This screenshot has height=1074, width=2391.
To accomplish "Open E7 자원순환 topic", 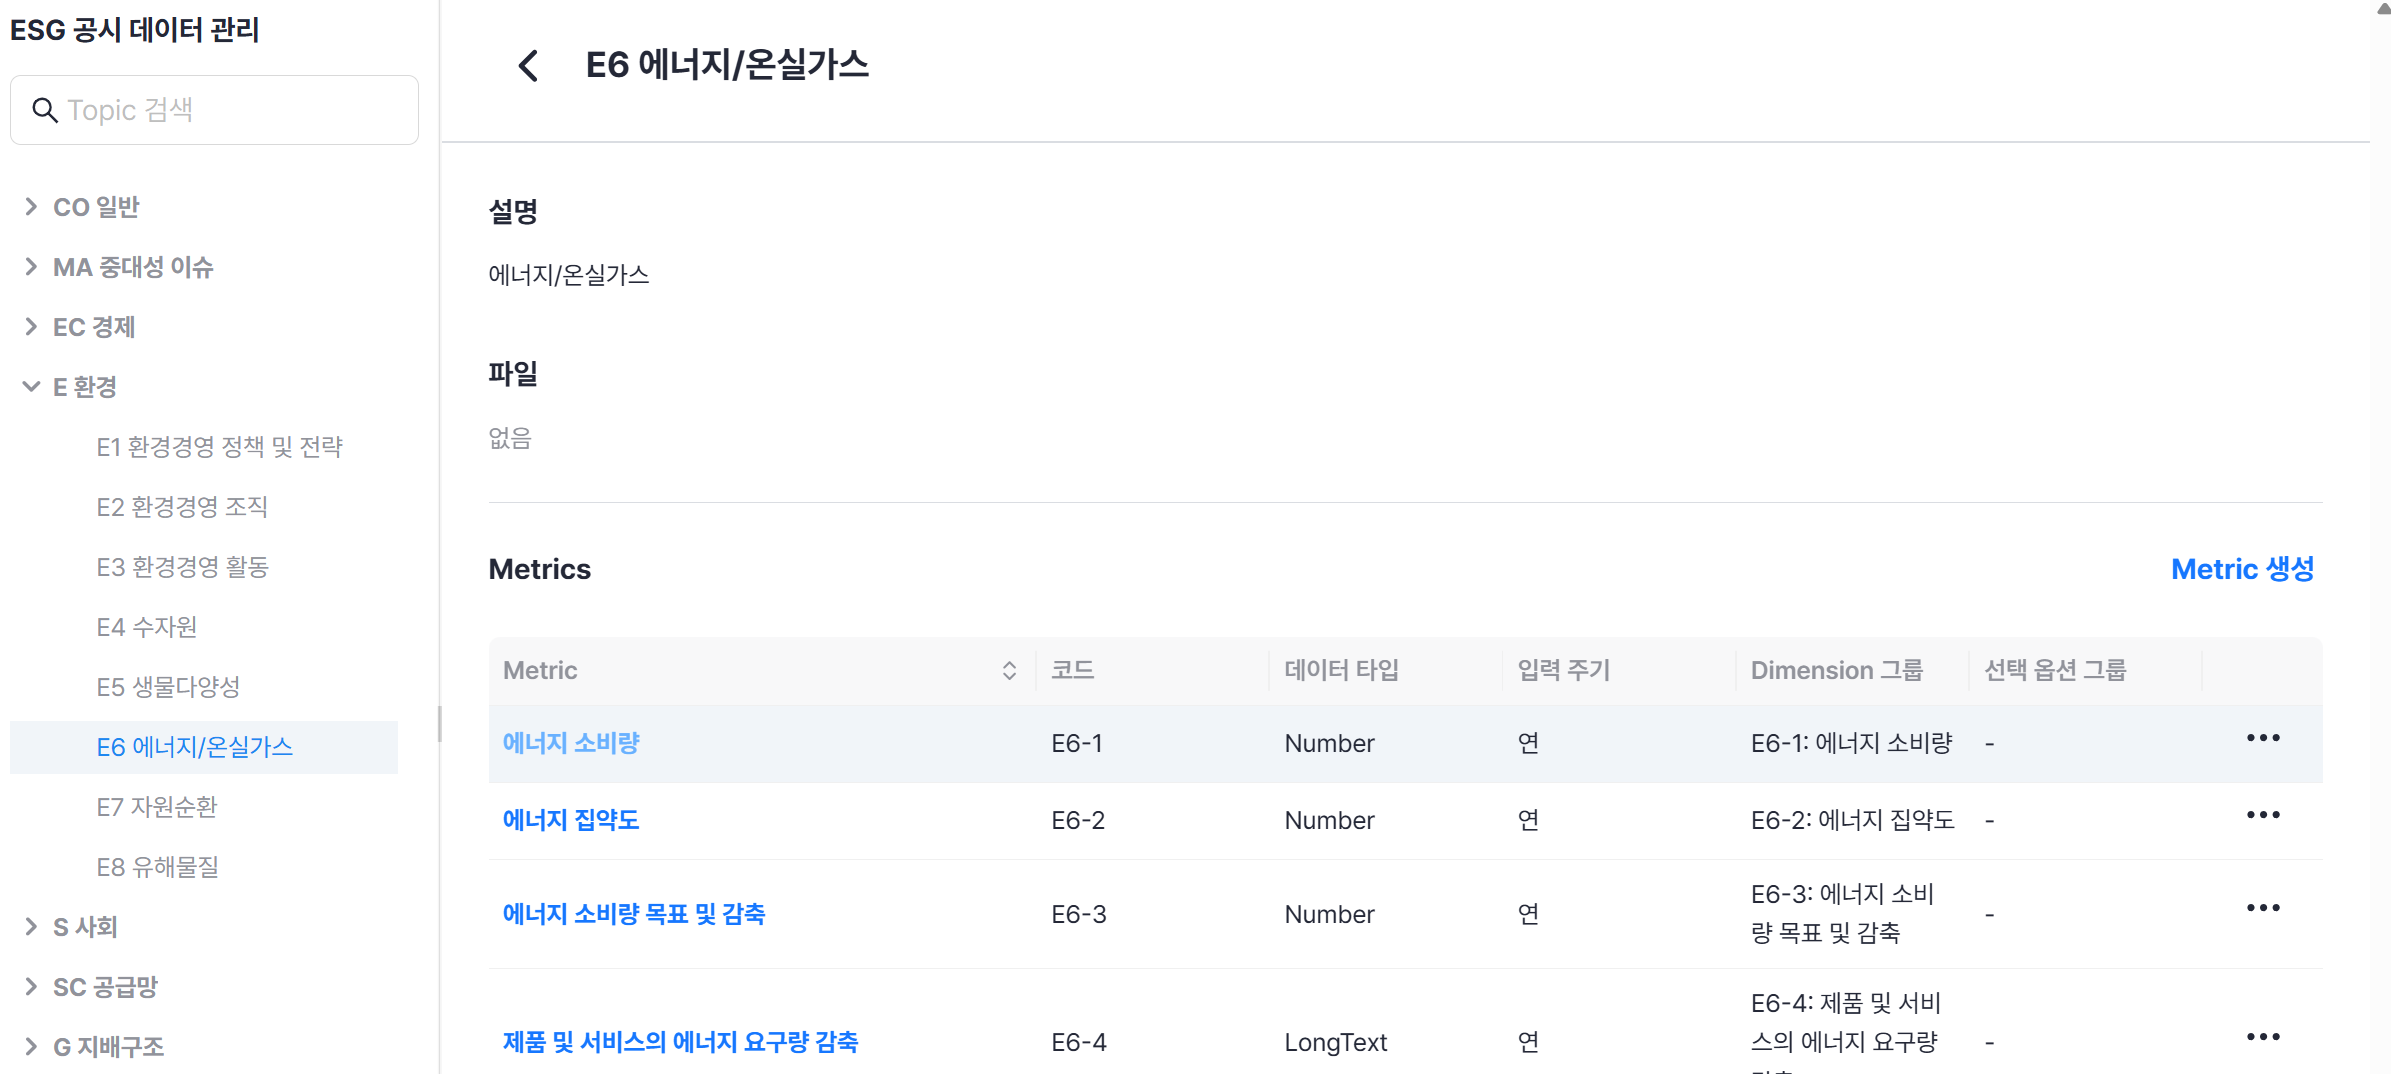I will (157, 807).
